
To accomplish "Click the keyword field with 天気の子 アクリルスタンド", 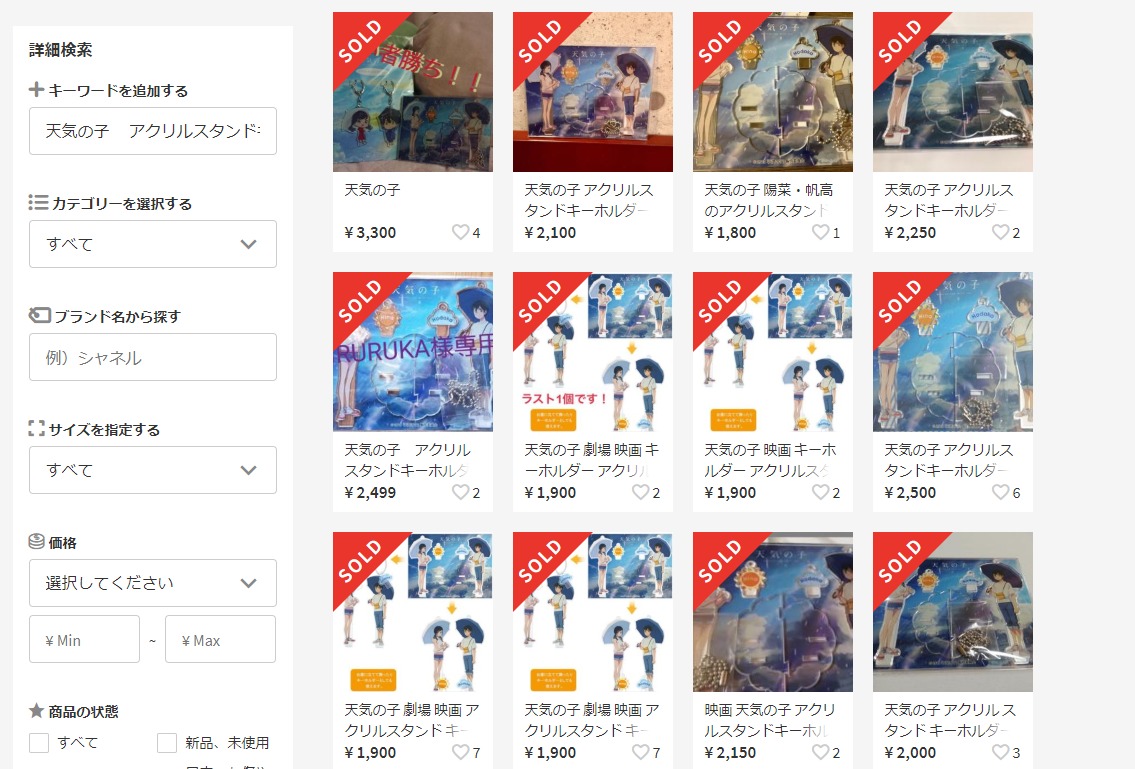I will click(153, 131).
